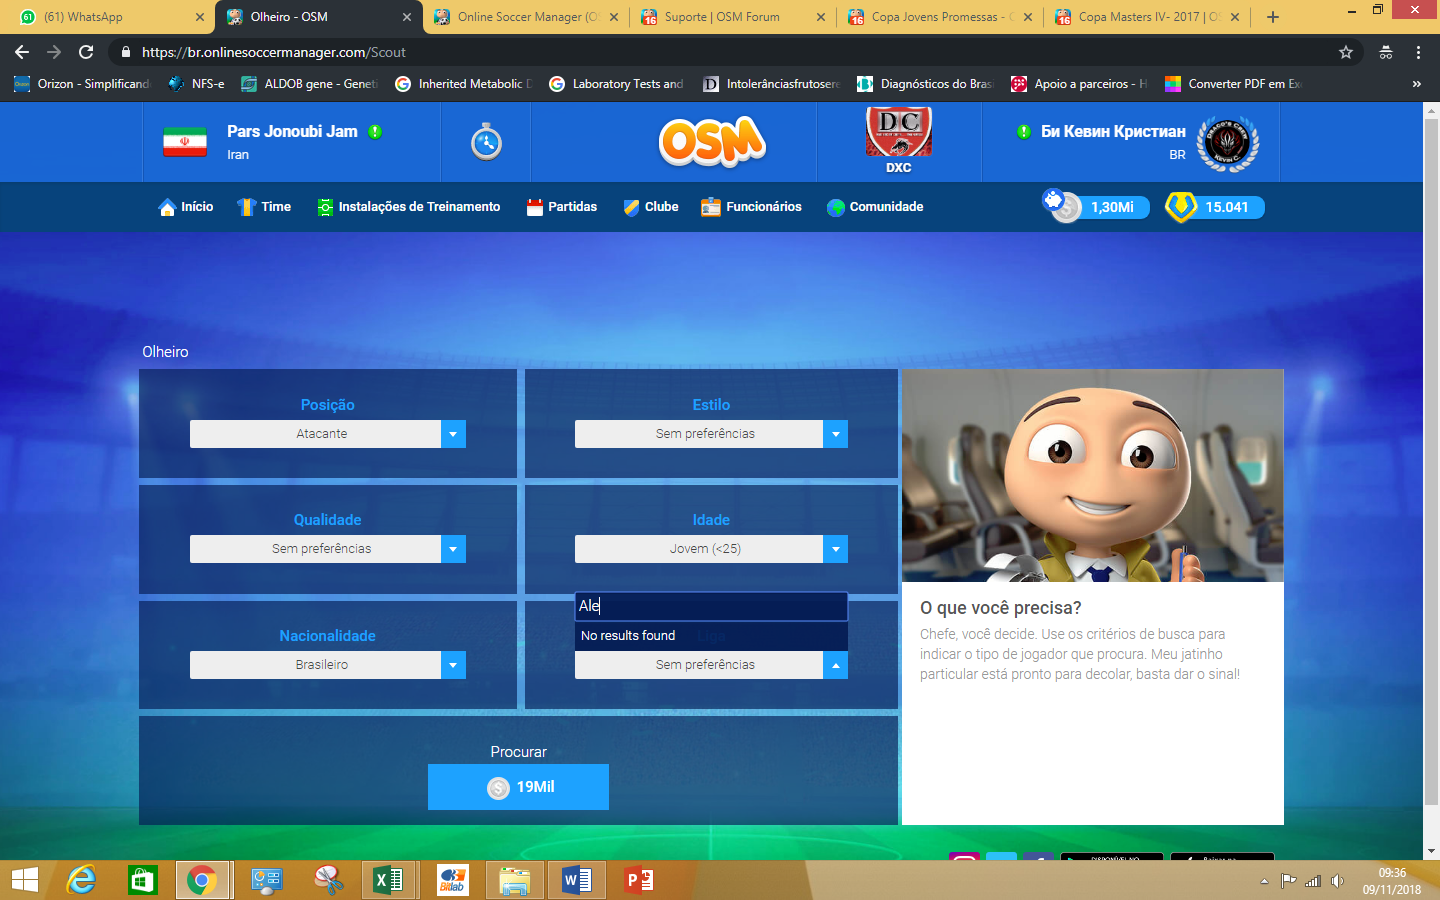Launch Internet Explorer from taskbar
Screen dimensions: 1440x900
coord(82,880)
